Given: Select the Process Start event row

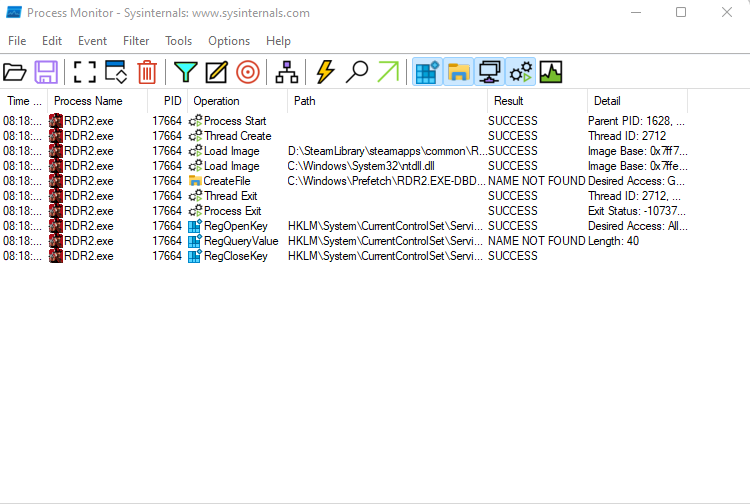Looking at the screenshot, I should pos(344,121).
